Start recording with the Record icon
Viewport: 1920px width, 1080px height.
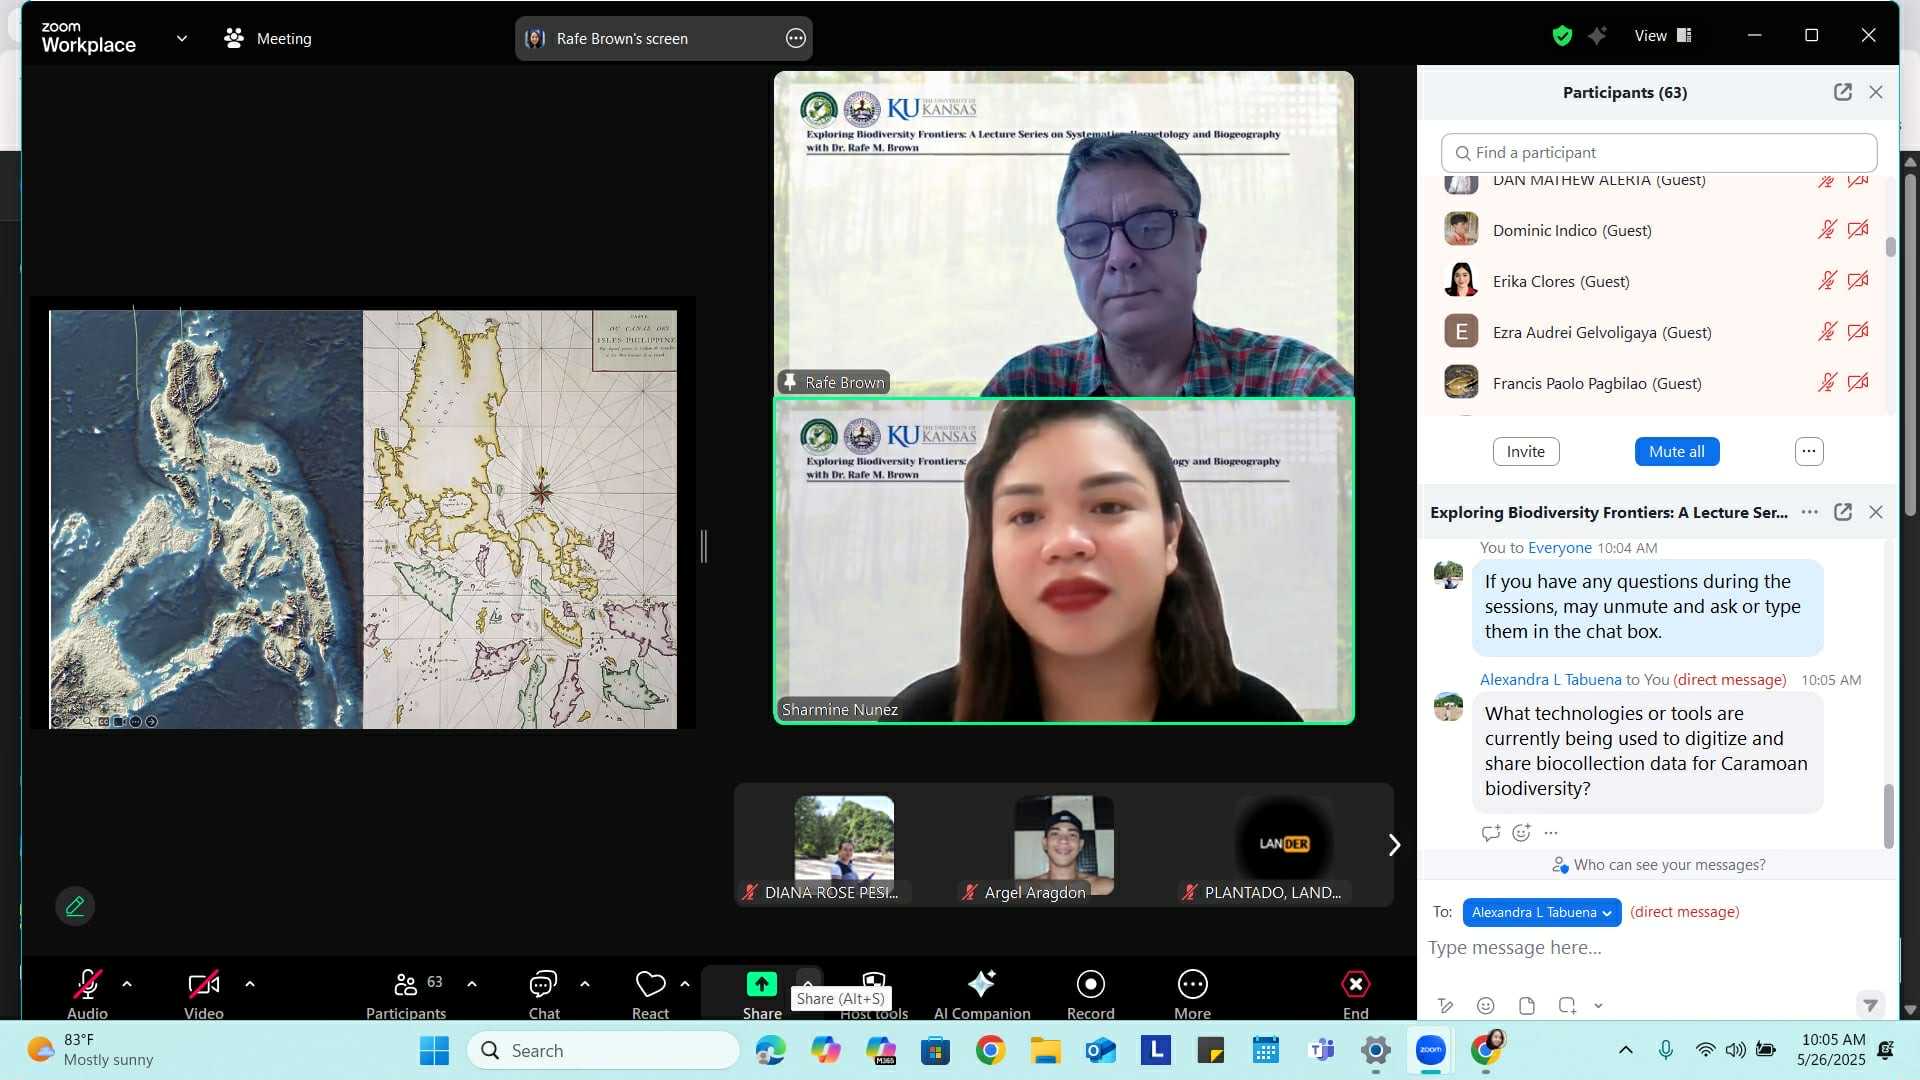(x=1090, y=984)
